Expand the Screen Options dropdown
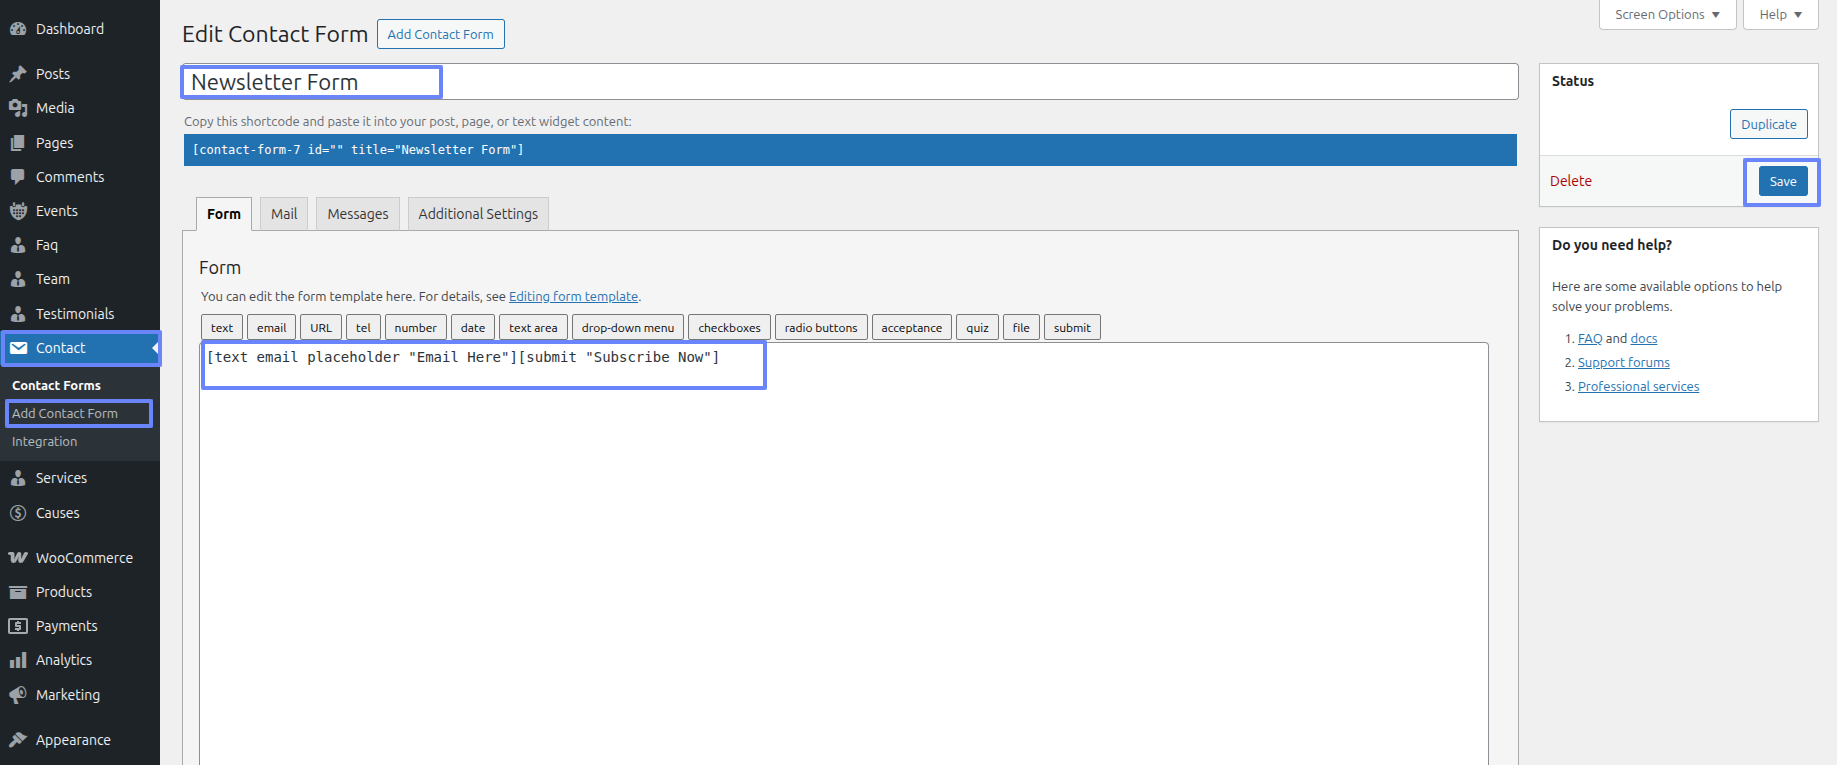This screenshot has height=765, width=1837. pos(1667,15)
